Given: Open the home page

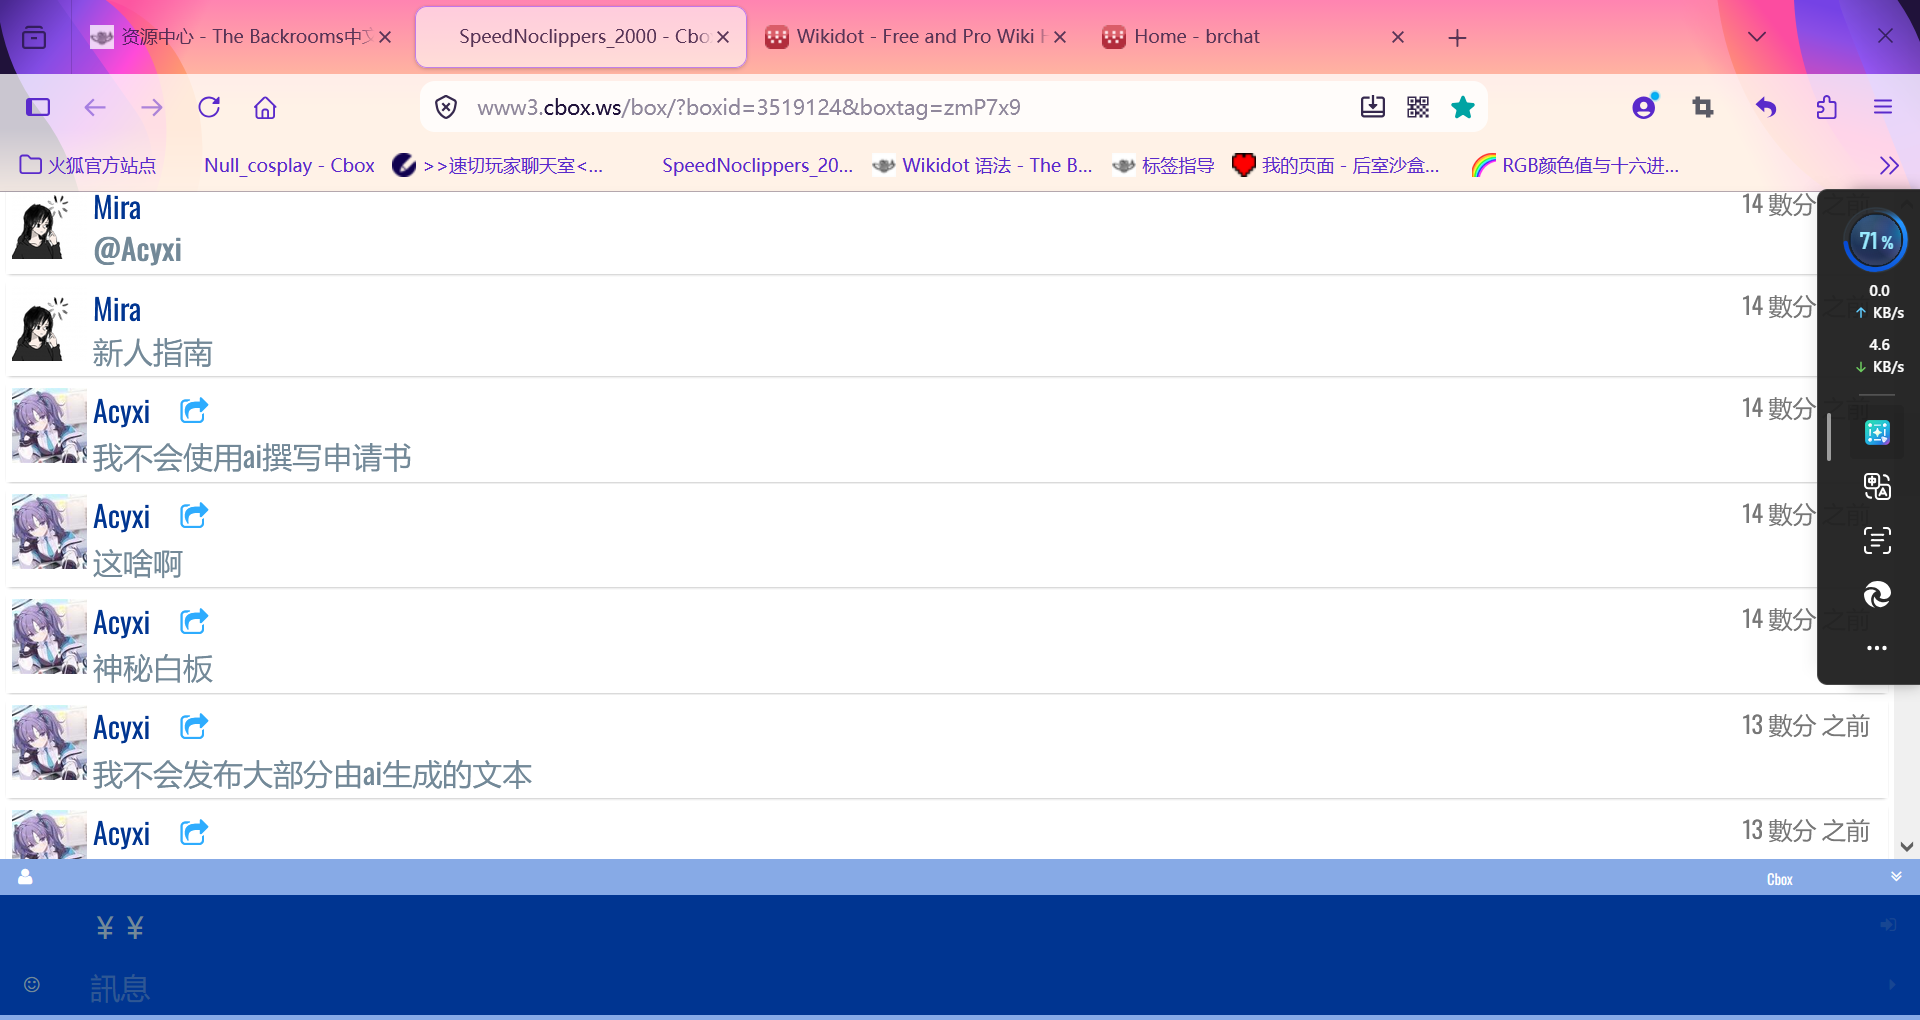Looking at the screenshot, I should click(x=265, y=107).
